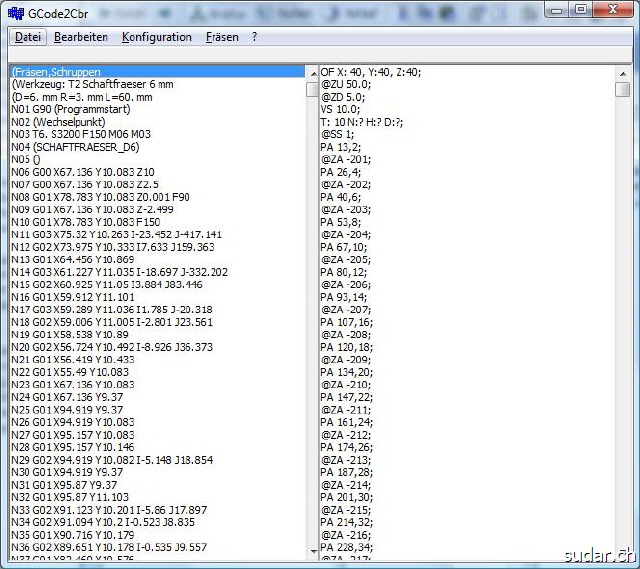Select line N15 G02 X60.925
Image resolution: width=640 pixels, height=569 pixels.
click(x=158, y=284)
